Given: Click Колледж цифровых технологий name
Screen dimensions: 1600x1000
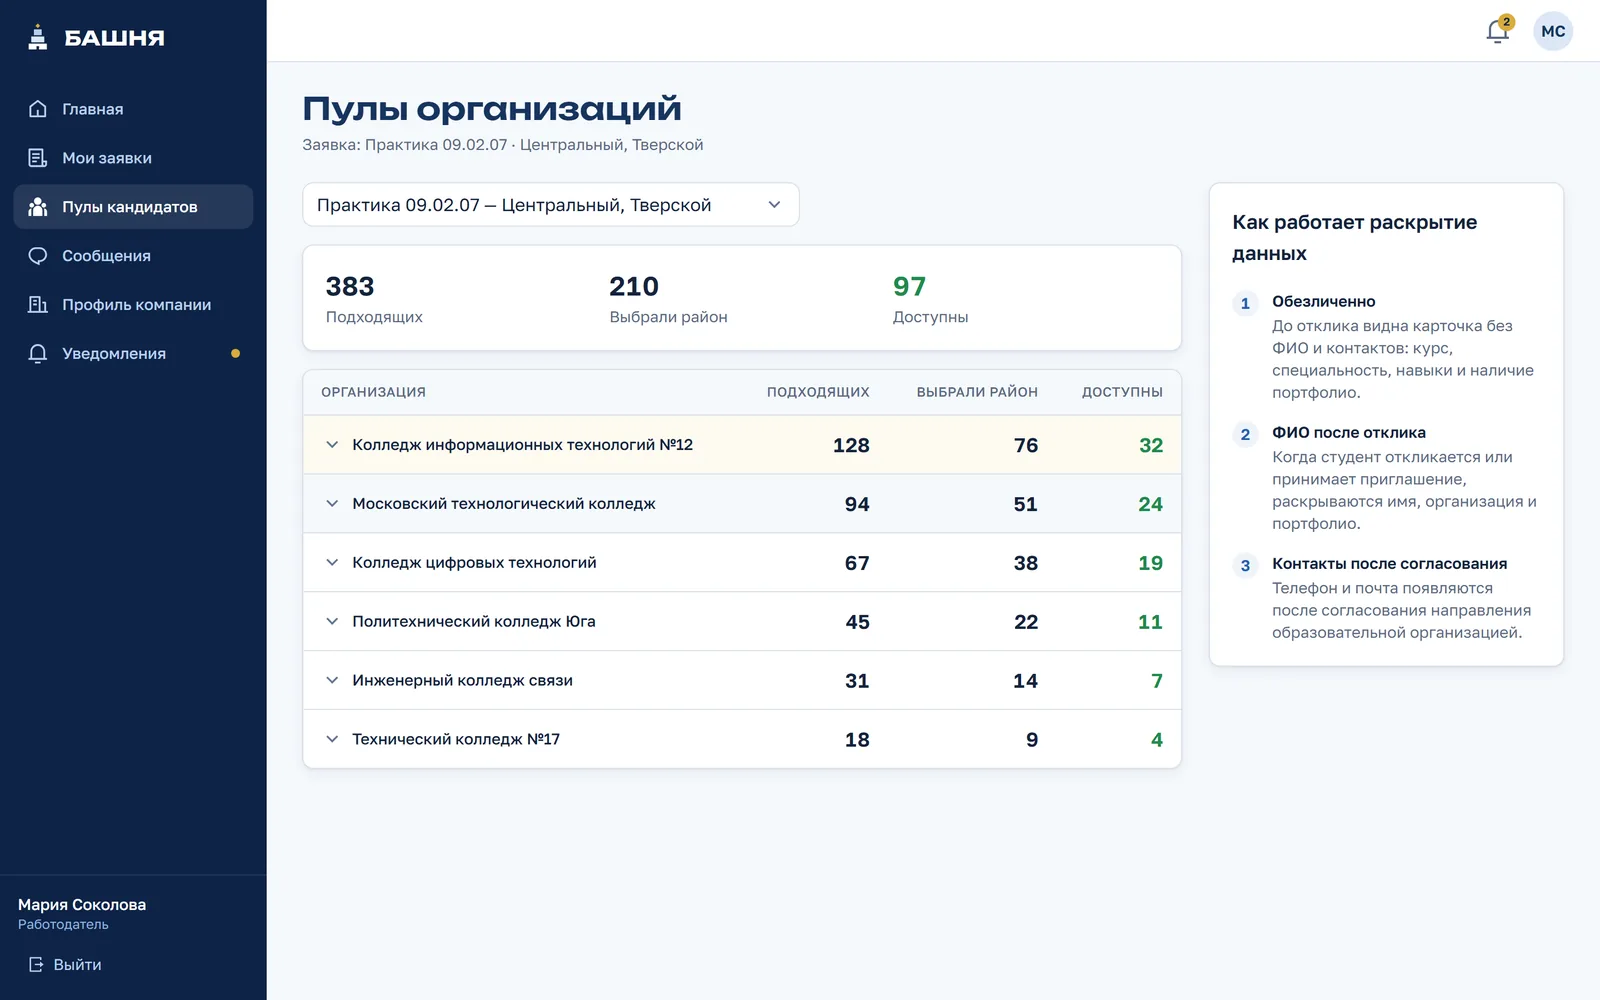Looking at the screenshot, I should pyautogui.click(x=474, y=563).
